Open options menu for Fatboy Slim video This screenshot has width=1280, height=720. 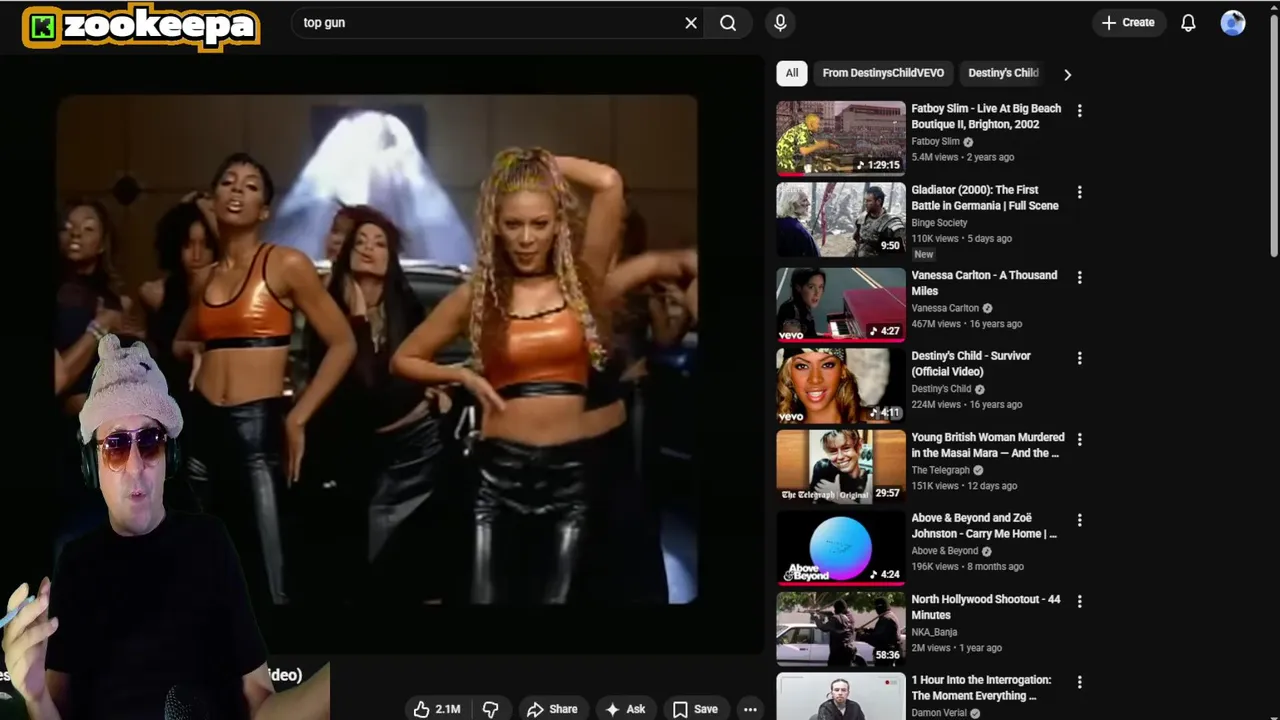[1079, 111]
